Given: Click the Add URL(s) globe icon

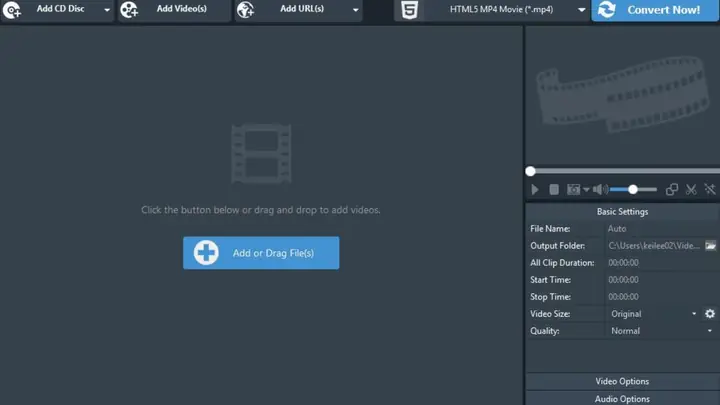Looking at the screenshot, I should [246, 10].
